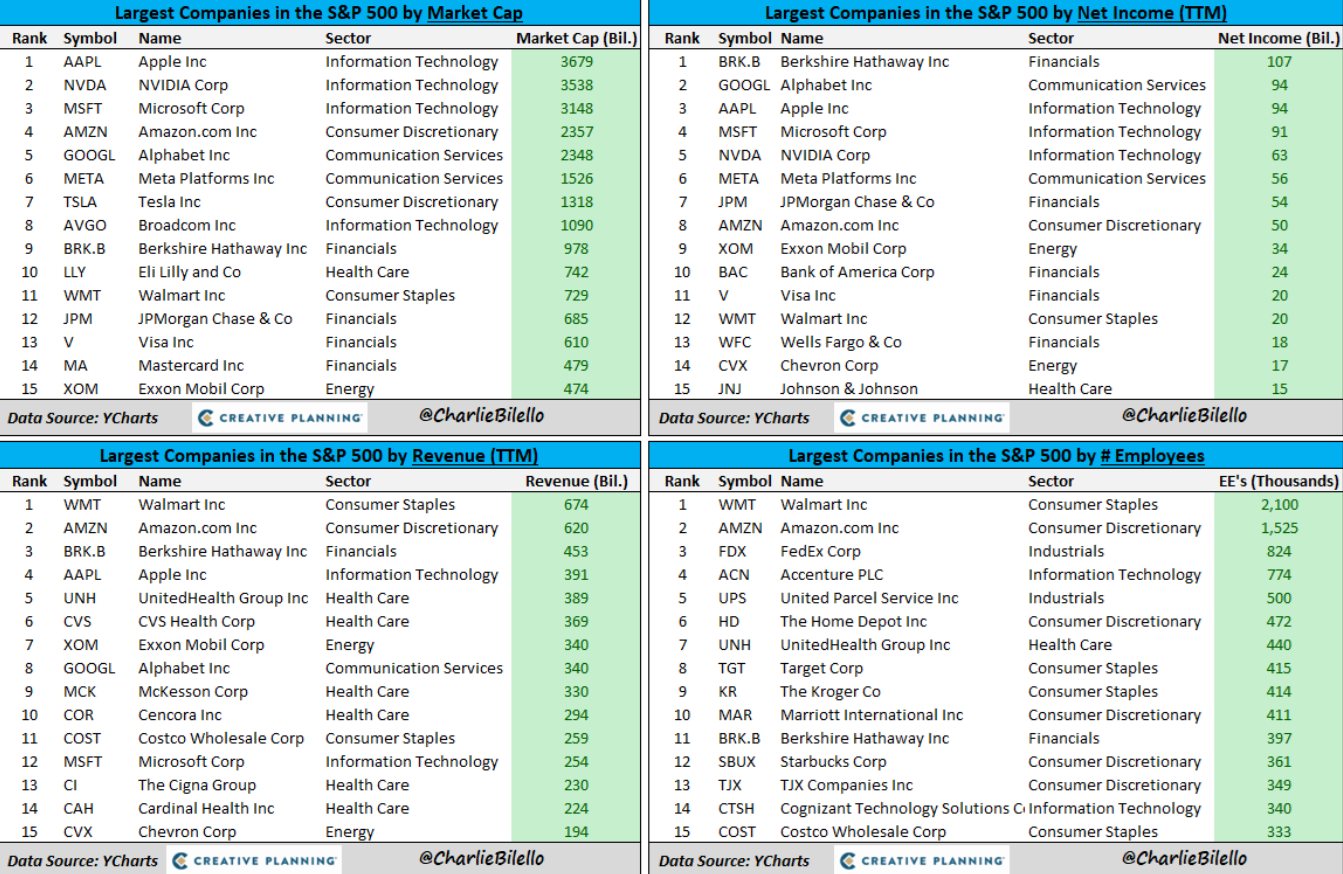Viewport: 1343px width, 874px height.
Task: Click the title 'Largest Companies in the S&P 500 by # Employees'
Action: (996, 456)
